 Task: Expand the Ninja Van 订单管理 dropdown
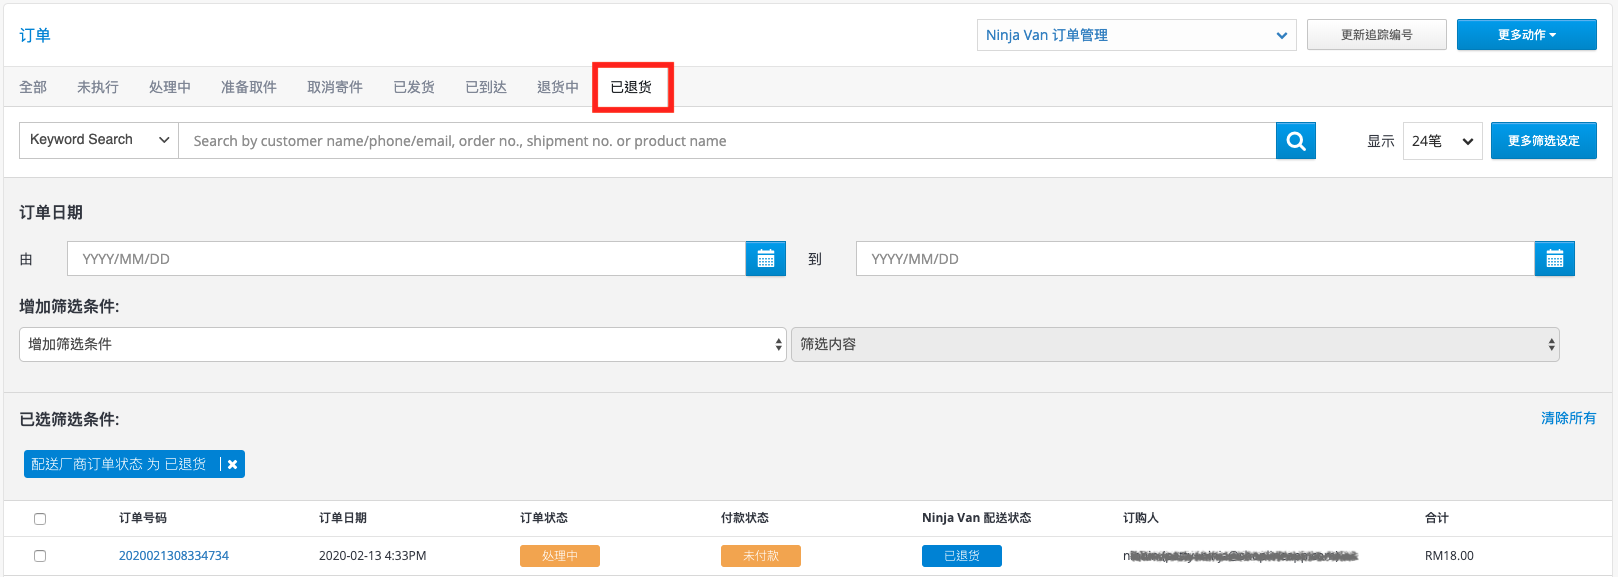[1137, 35]
